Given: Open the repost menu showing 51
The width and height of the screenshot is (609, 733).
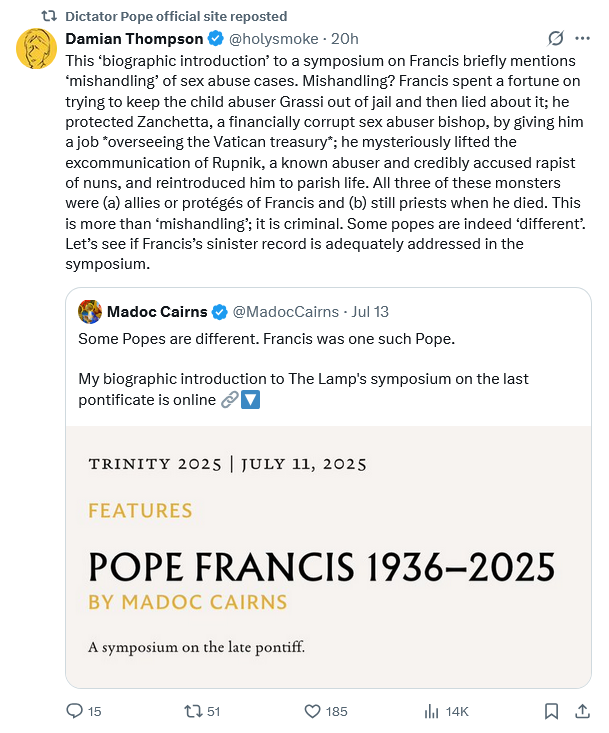Looking at the screenshot, I should (194, 711).
